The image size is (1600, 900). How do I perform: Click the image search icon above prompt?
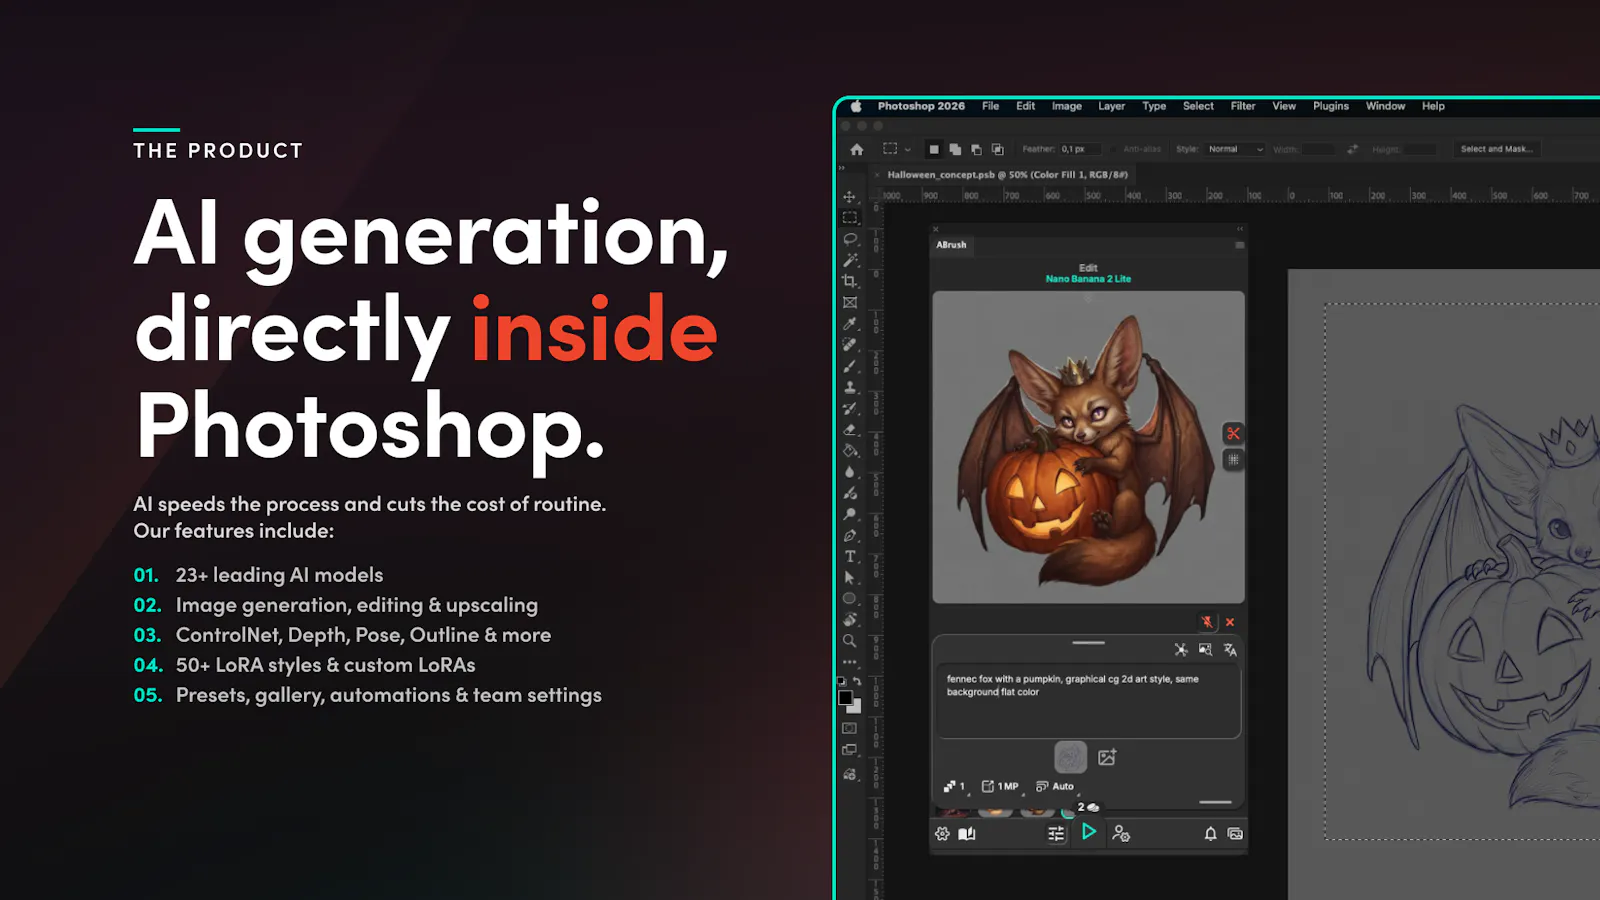pos(1205,650)
